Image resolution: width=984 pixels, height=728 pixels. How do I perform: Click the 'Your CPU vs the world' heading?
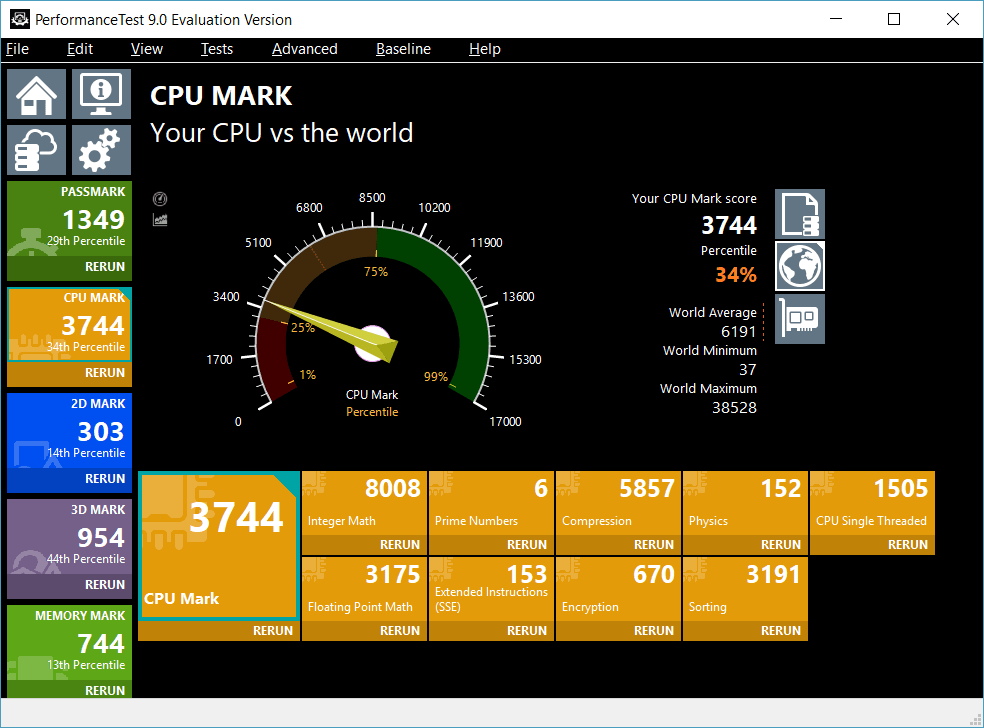(282, 133)
